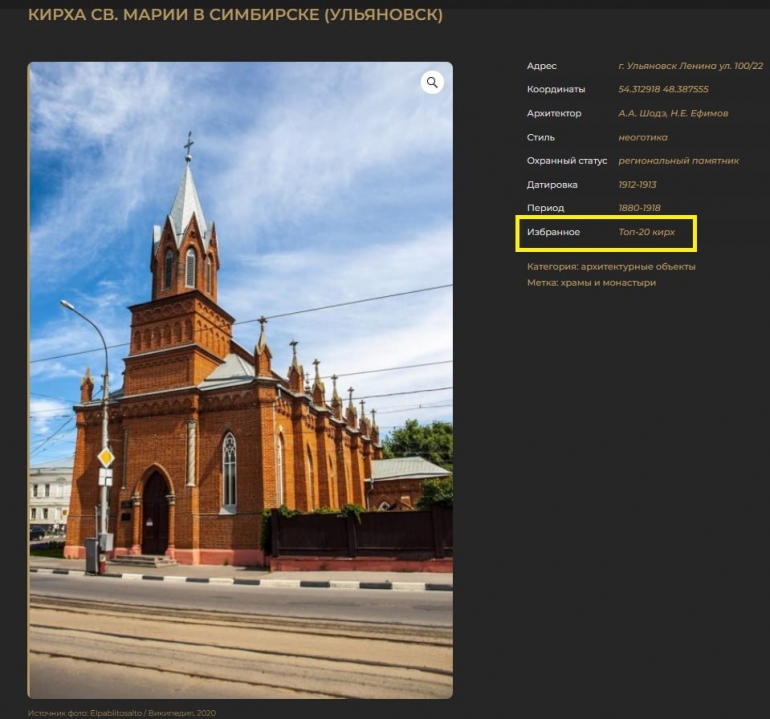Screen dimensions: 770x719
Task: Click the Избранное label
Action: 553,233
